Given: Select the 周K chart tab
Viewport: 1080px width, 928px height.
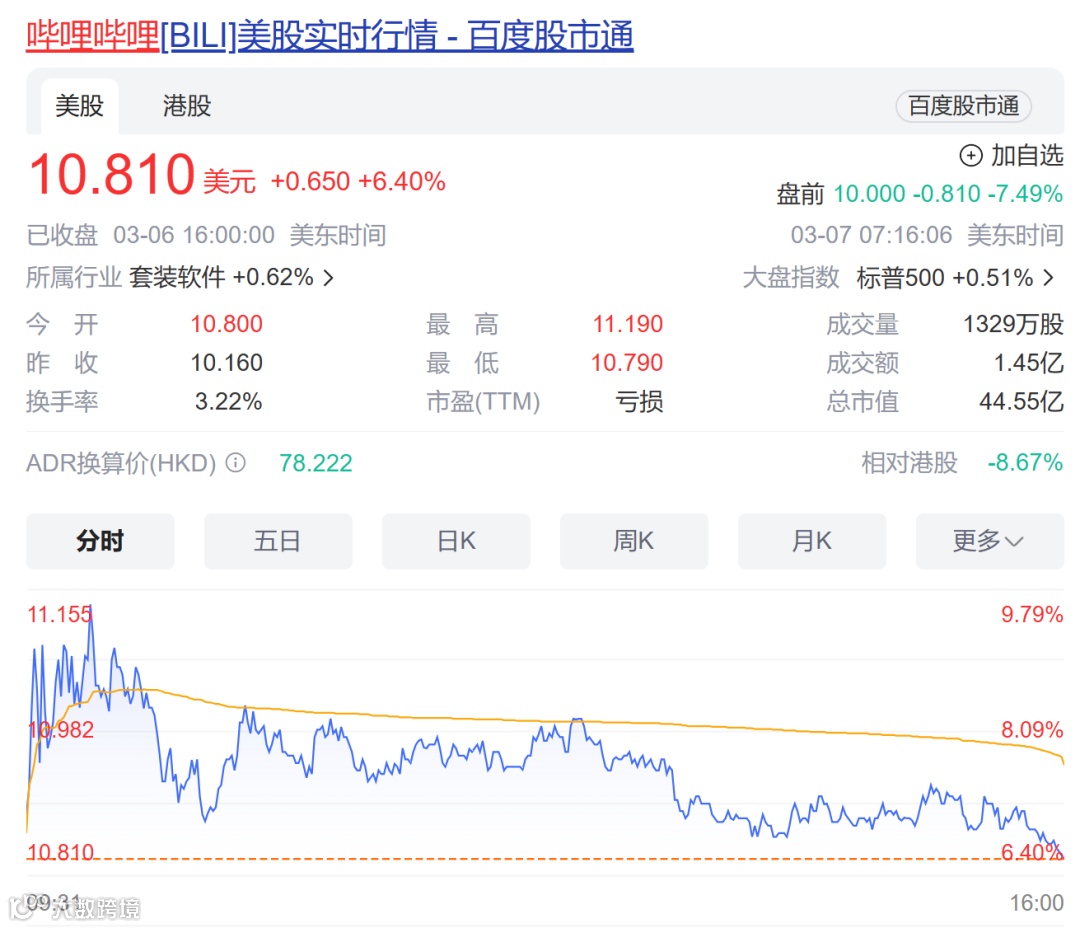Looking at the screenshot, I should click(x=634, y=541).
